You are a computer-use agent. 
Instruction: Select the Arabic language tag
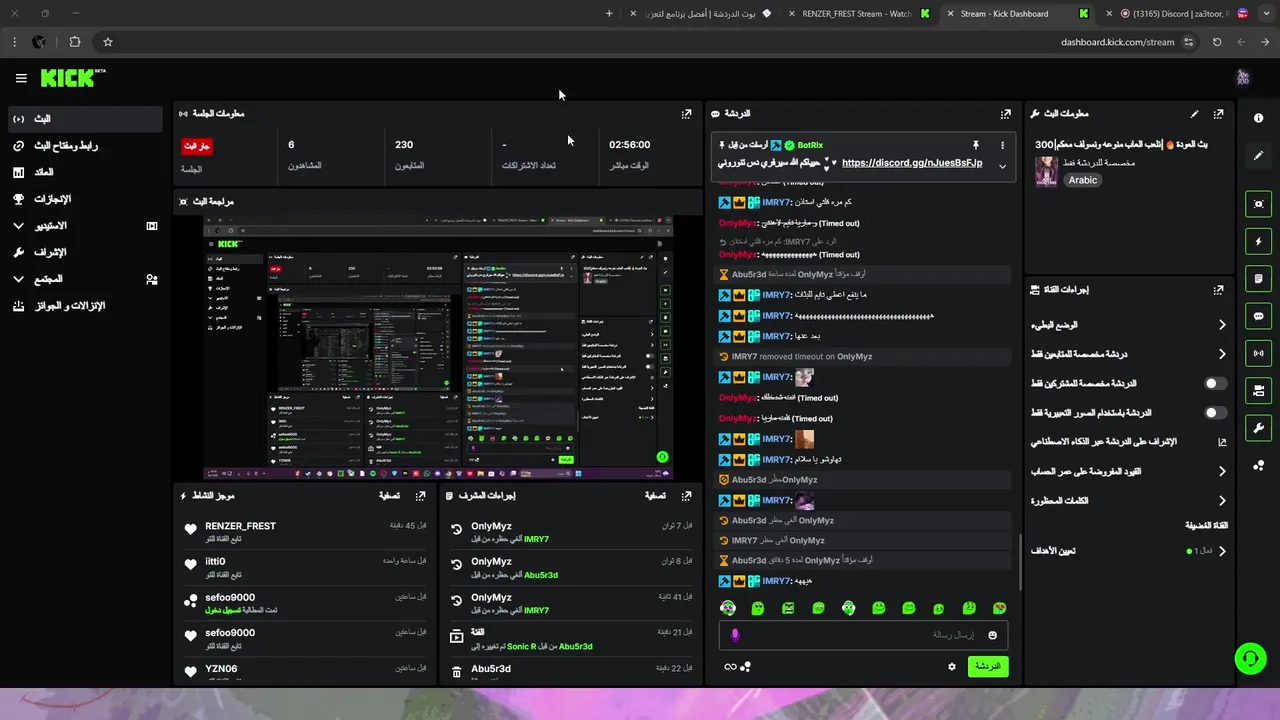[x=1083, y=180]
